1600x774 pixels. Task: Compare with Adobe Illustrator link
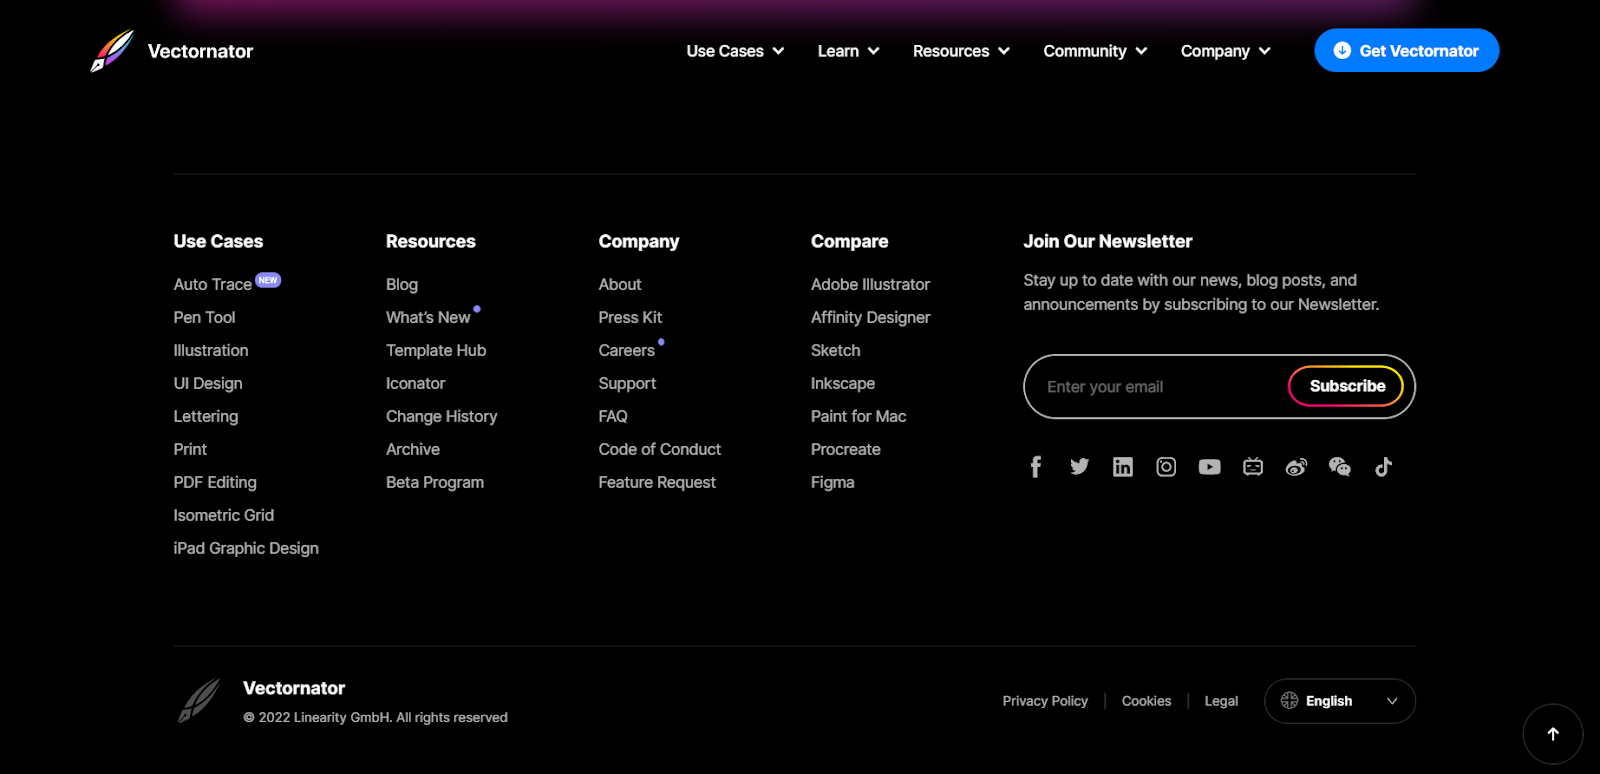pyautogui.click(x=870, y=285)
